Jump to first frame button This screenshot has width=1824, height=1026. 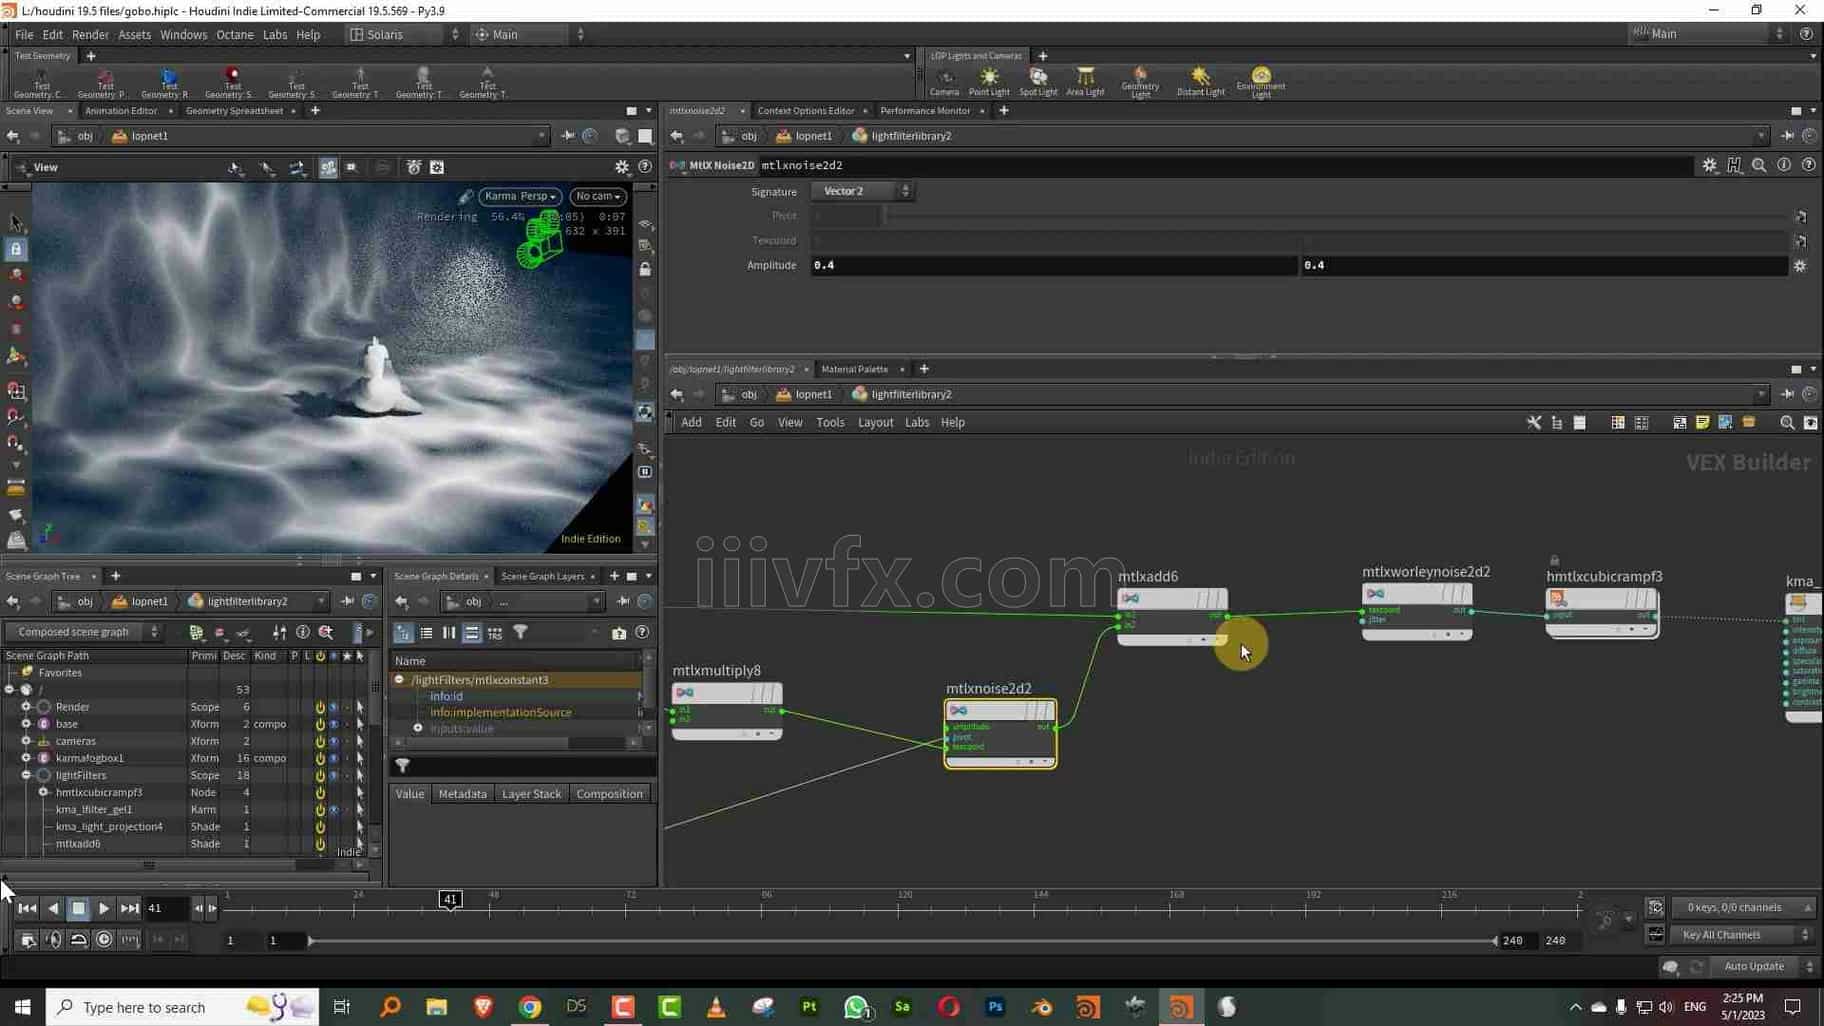coord(27,908)
